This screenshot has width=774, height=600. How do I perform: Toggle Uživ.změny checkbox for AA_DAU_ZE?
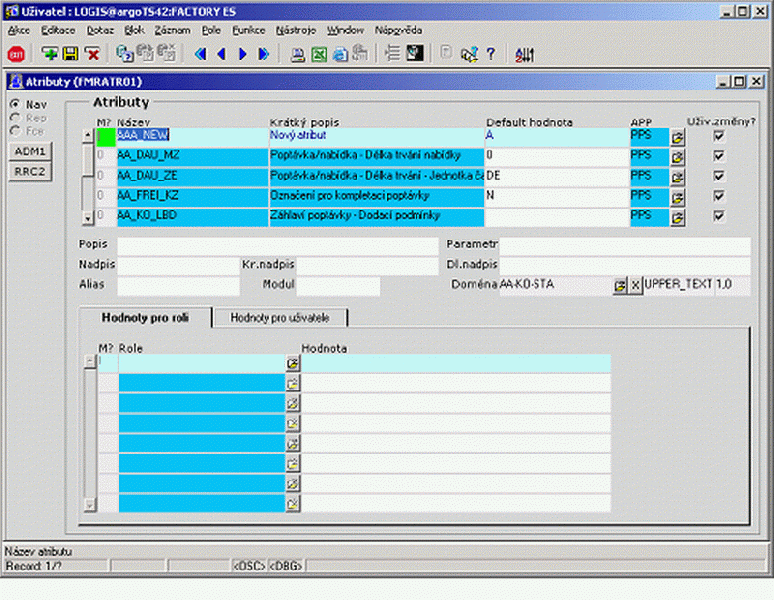click(x=719, y=176)
